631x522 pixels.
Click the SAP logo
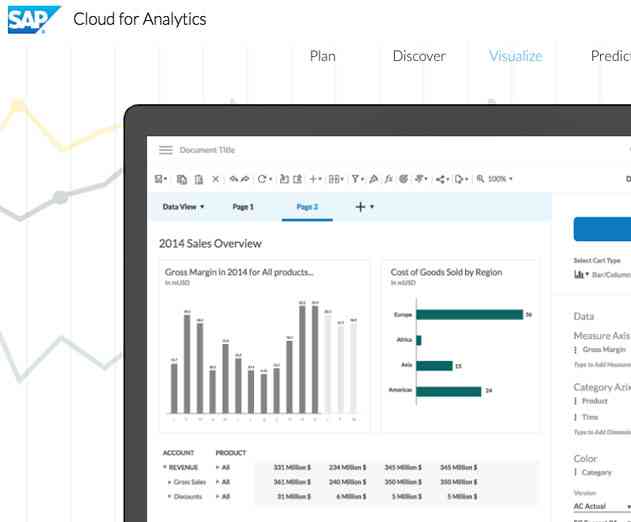[34, 19]
